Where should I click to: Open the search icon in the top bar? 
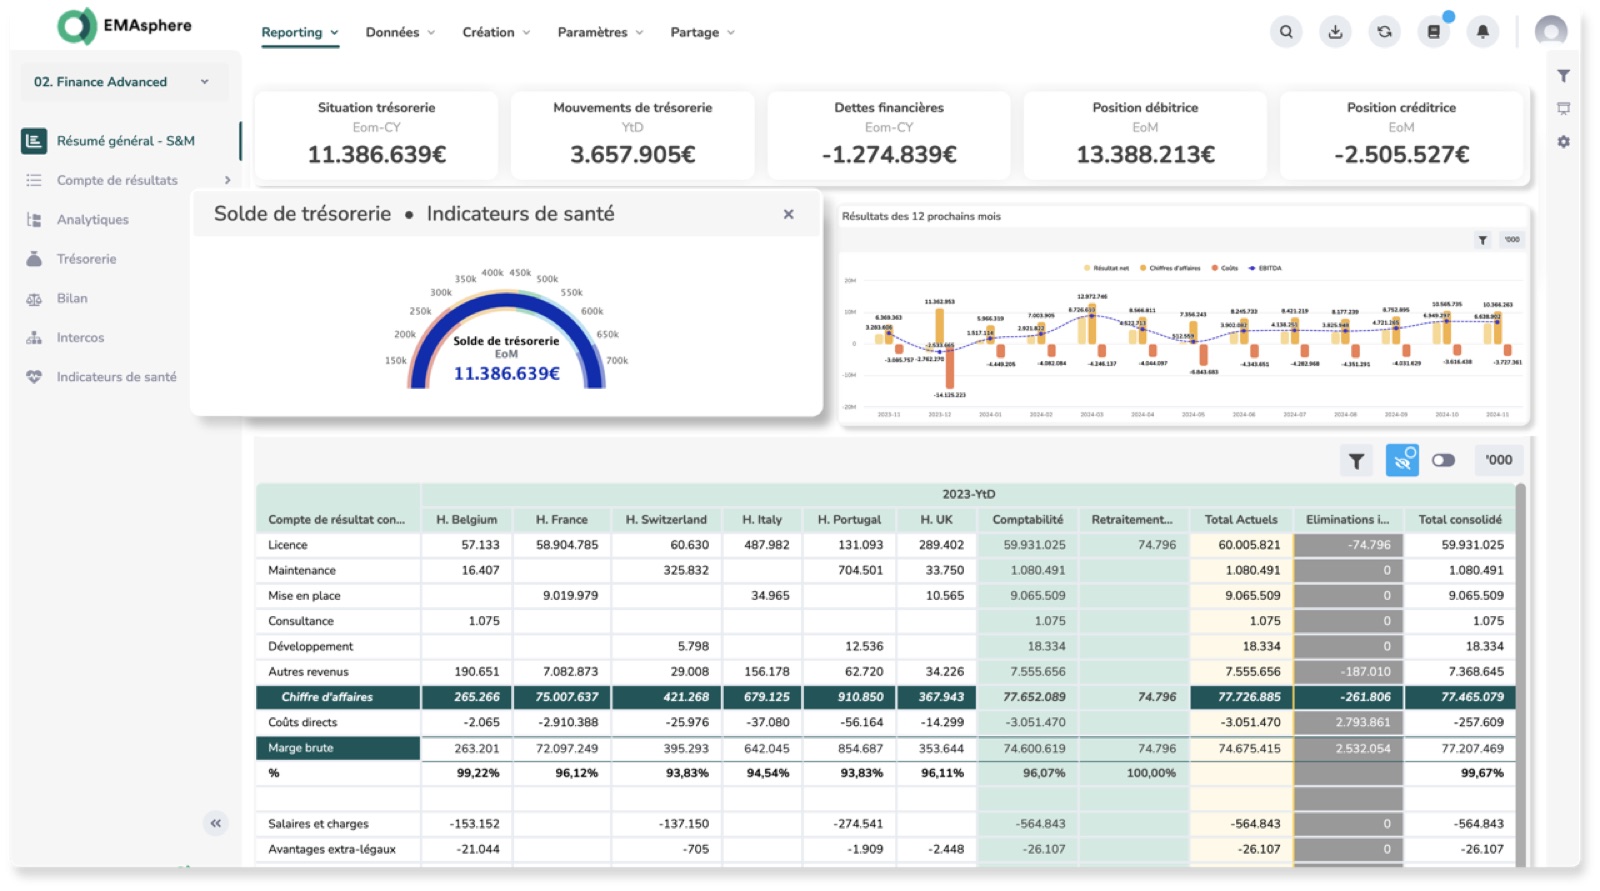[1286, 32]
